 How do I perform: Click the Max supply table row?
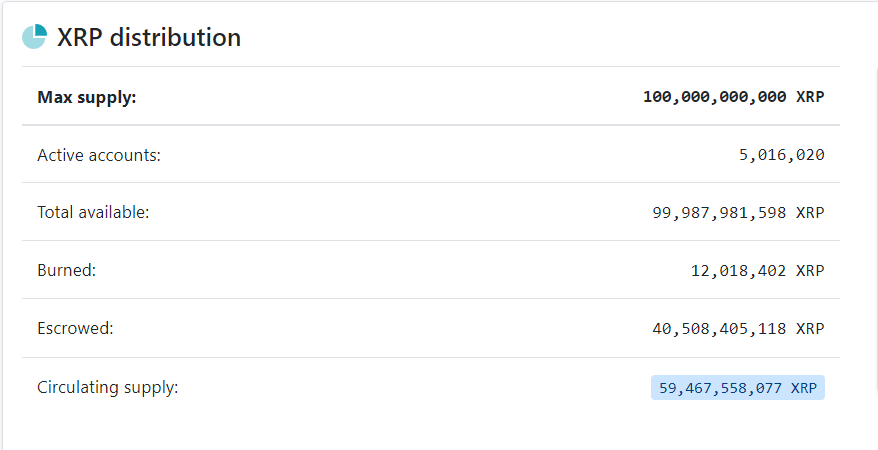click(431, 96)
